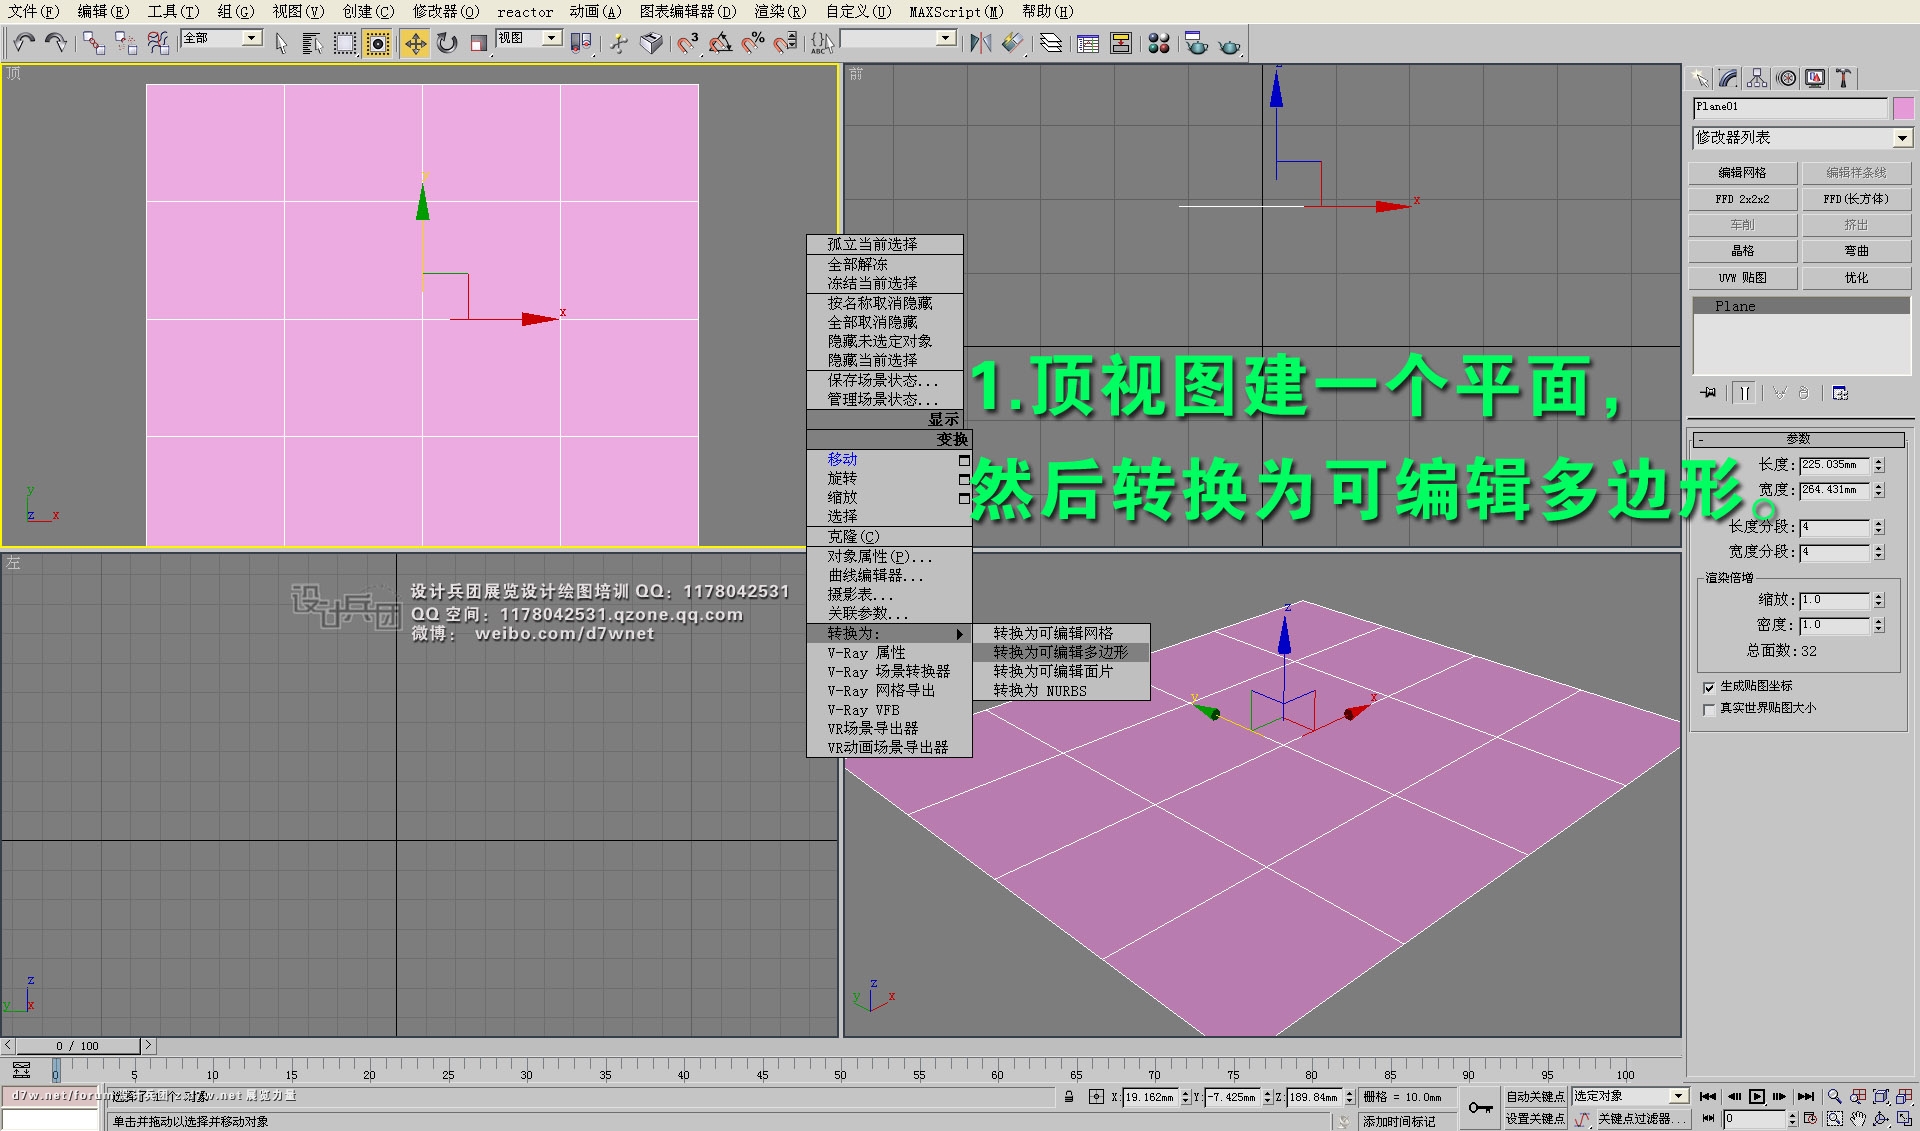This screenshot has height=1131, width=1920.
Task: Toggle the Spinner Snap icon
Action: 786,43
